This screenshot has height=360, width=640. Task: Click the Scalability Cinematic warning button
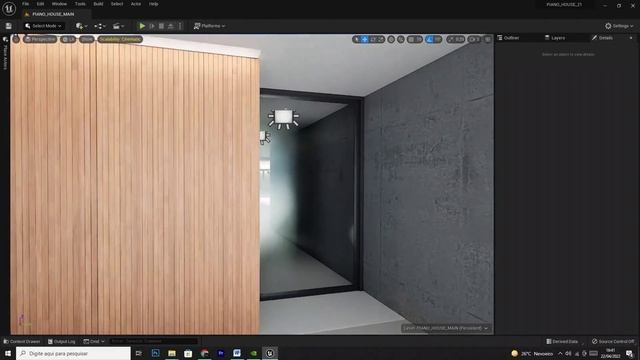pos(120,39)
